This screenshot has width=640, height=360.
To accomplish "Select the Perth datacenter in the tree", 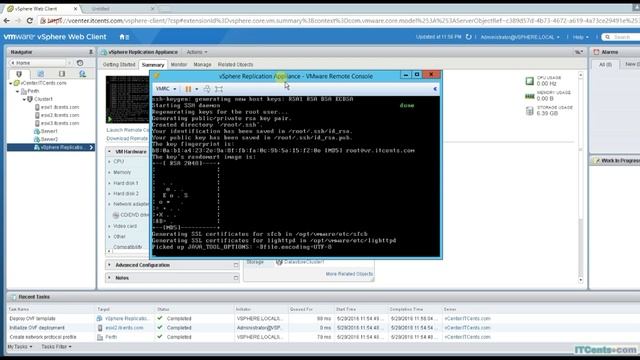I will coord(33,91).
